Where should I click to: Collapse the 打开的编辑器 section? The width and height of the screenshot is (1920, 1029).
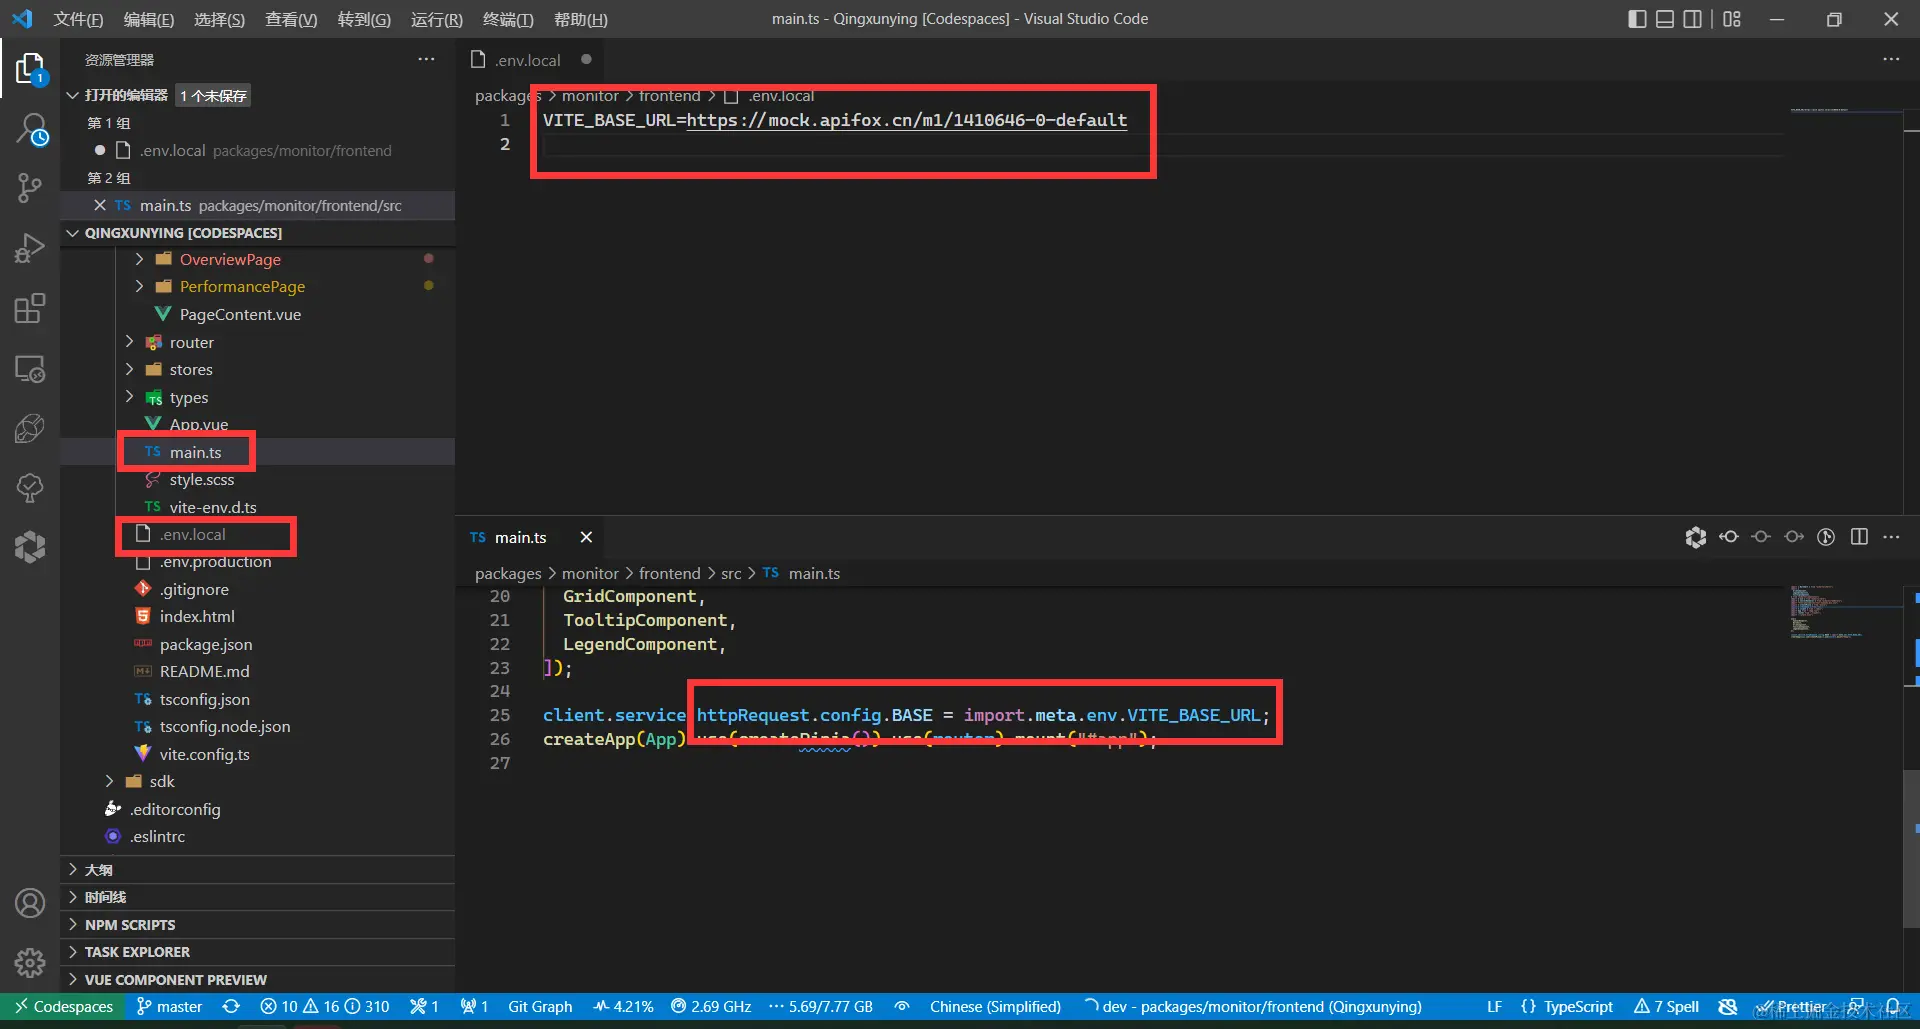click(72, 95)
